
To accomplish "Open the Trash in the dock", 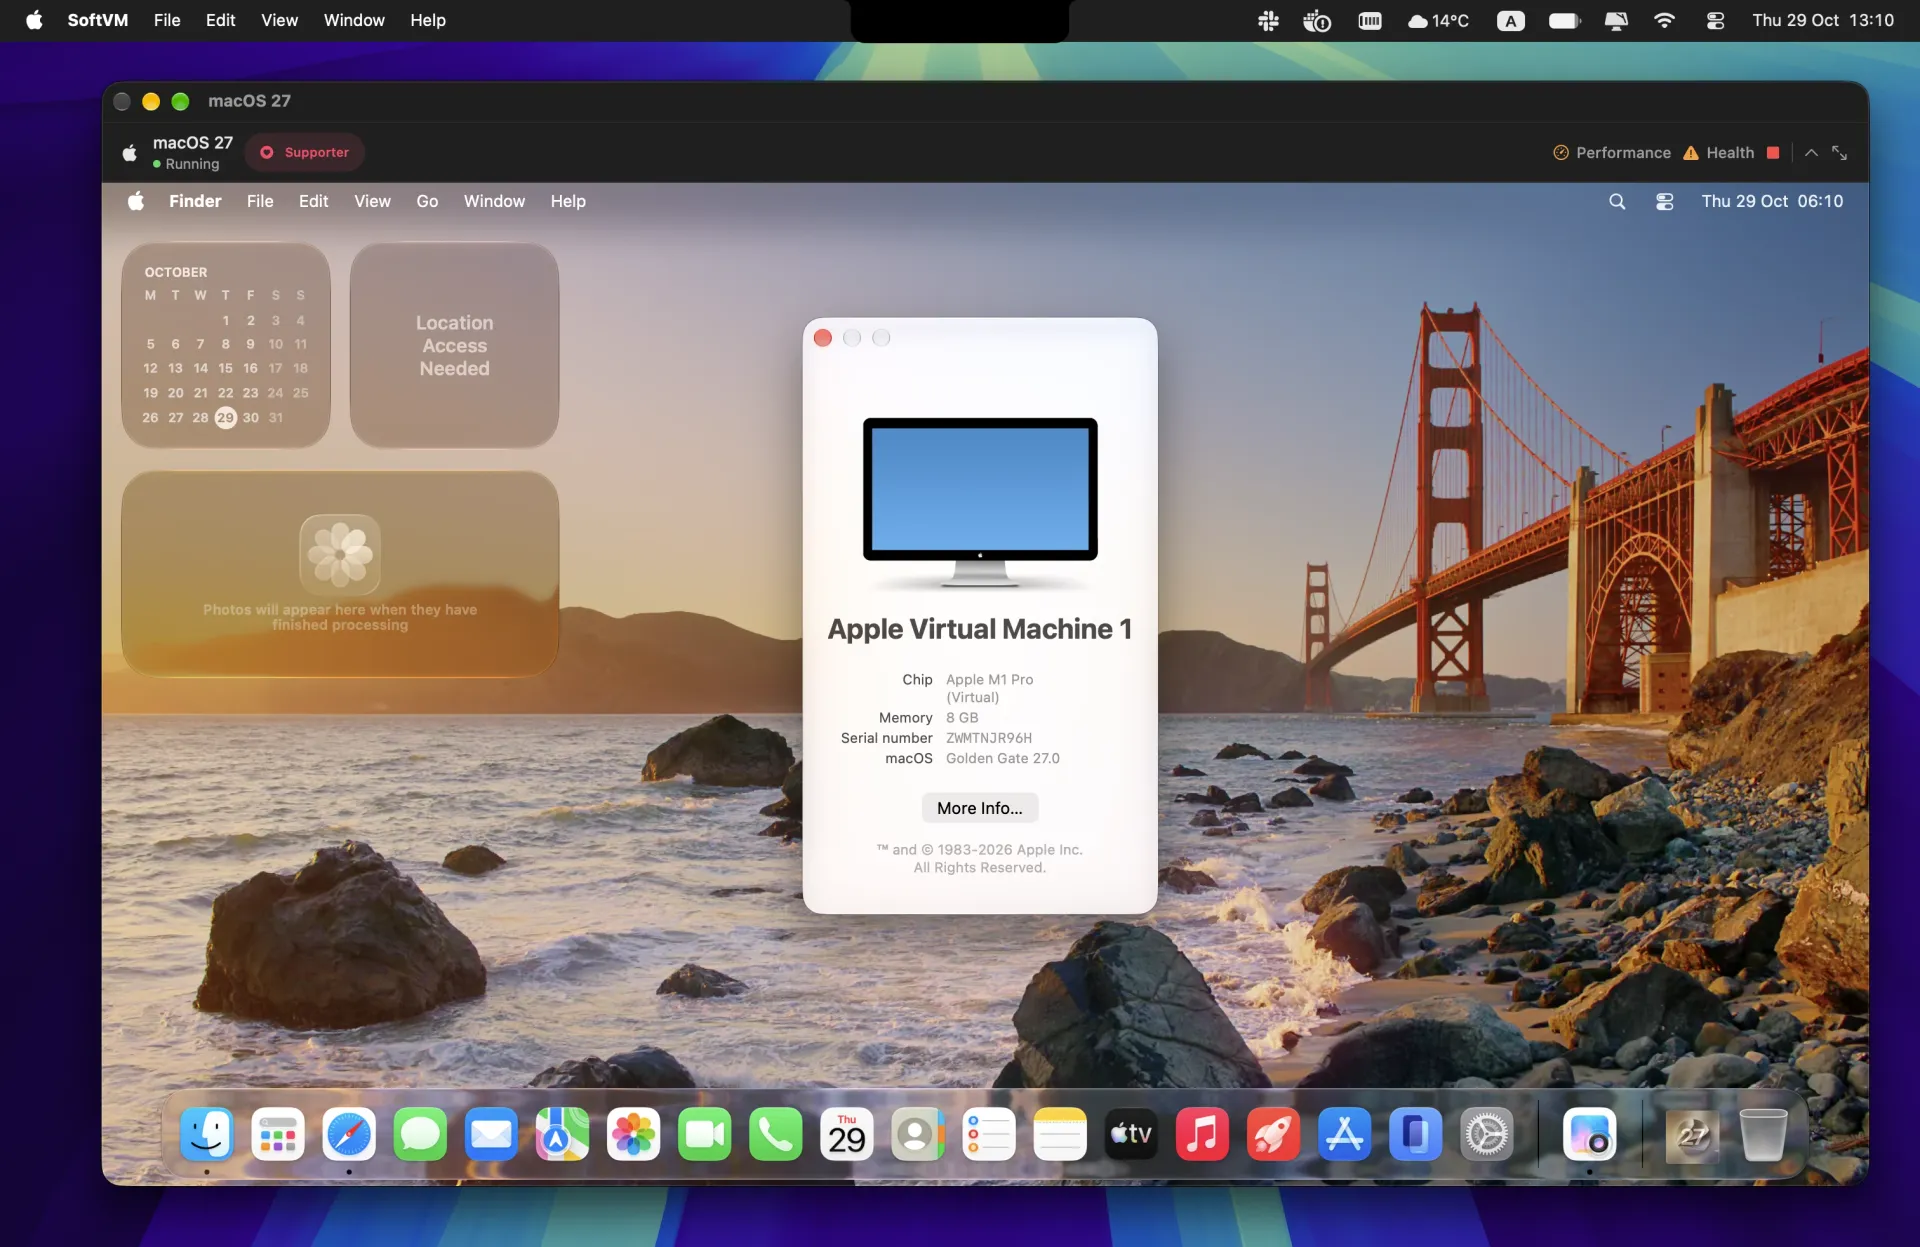I will pyautogui.click(x=1763, y=1134).
